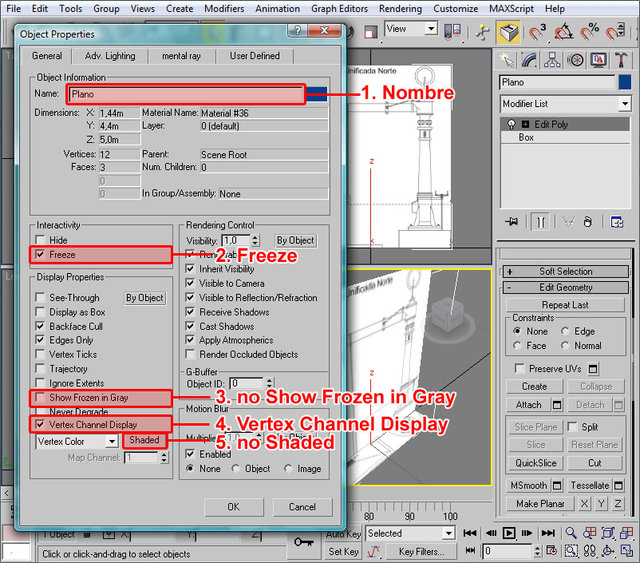Click the OK button in dialog

[233, 507]
